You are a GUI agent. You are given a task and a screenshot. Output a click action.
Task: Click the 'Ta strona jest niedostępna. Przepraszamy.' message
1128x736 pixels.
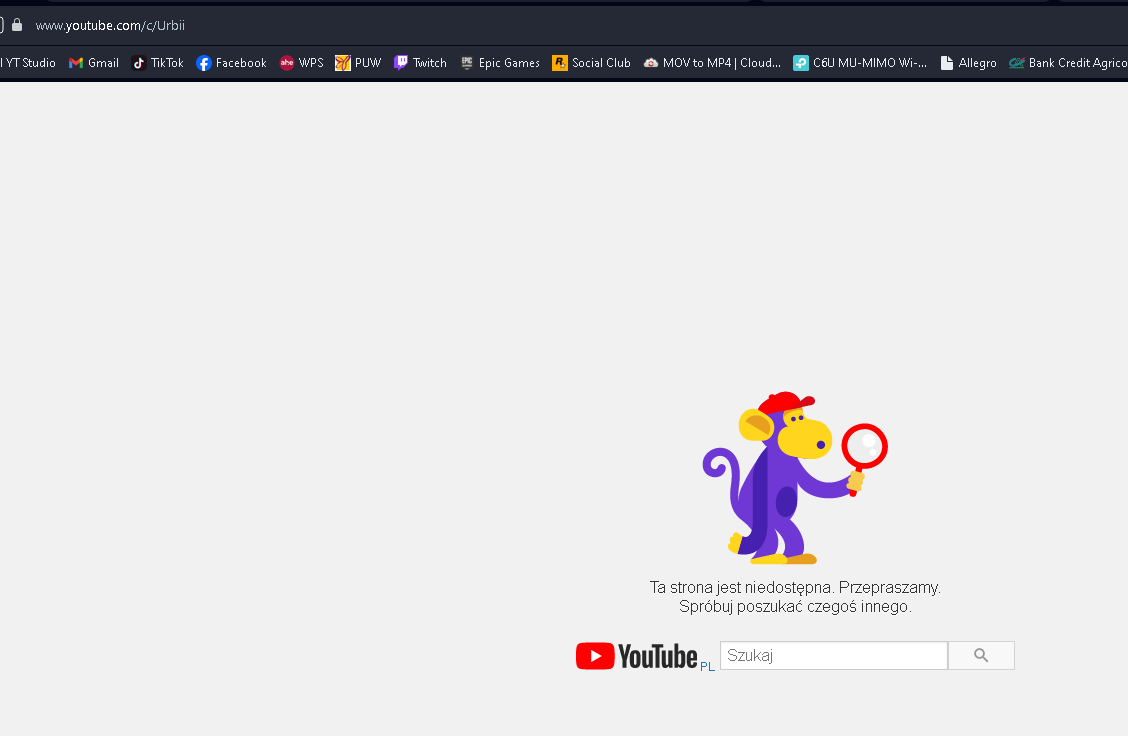pos(795,587)
